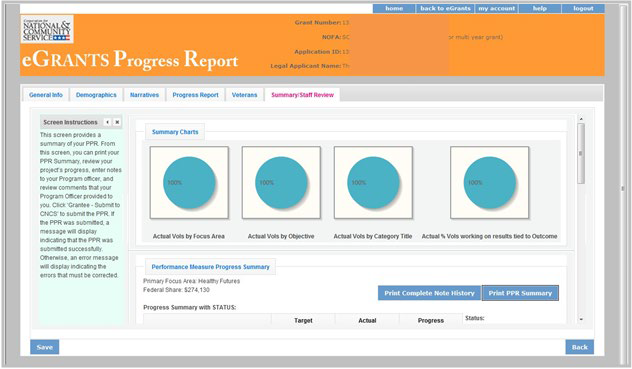This screenshot has height=369, width=632.
Task: Open the help menu item
Action: [x=540, y=8]
